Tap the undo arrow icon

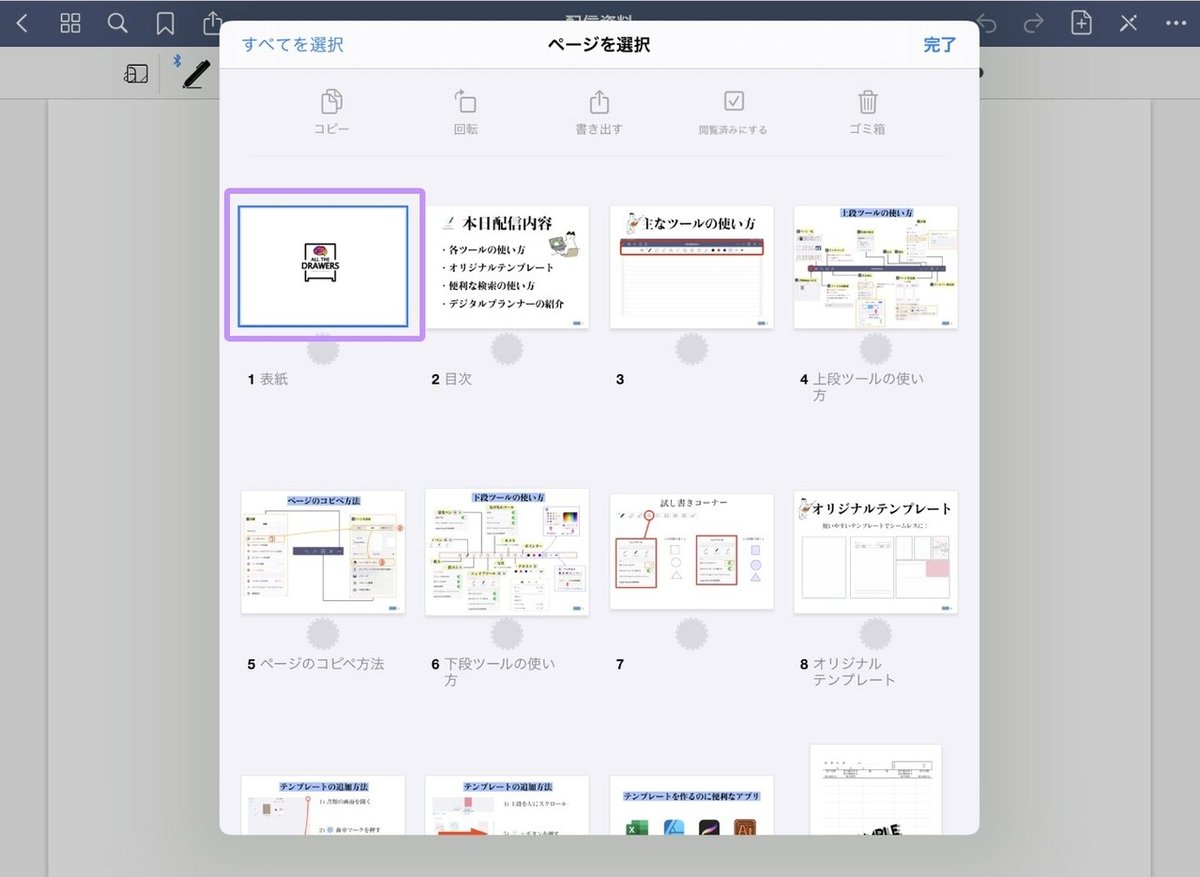987,22
